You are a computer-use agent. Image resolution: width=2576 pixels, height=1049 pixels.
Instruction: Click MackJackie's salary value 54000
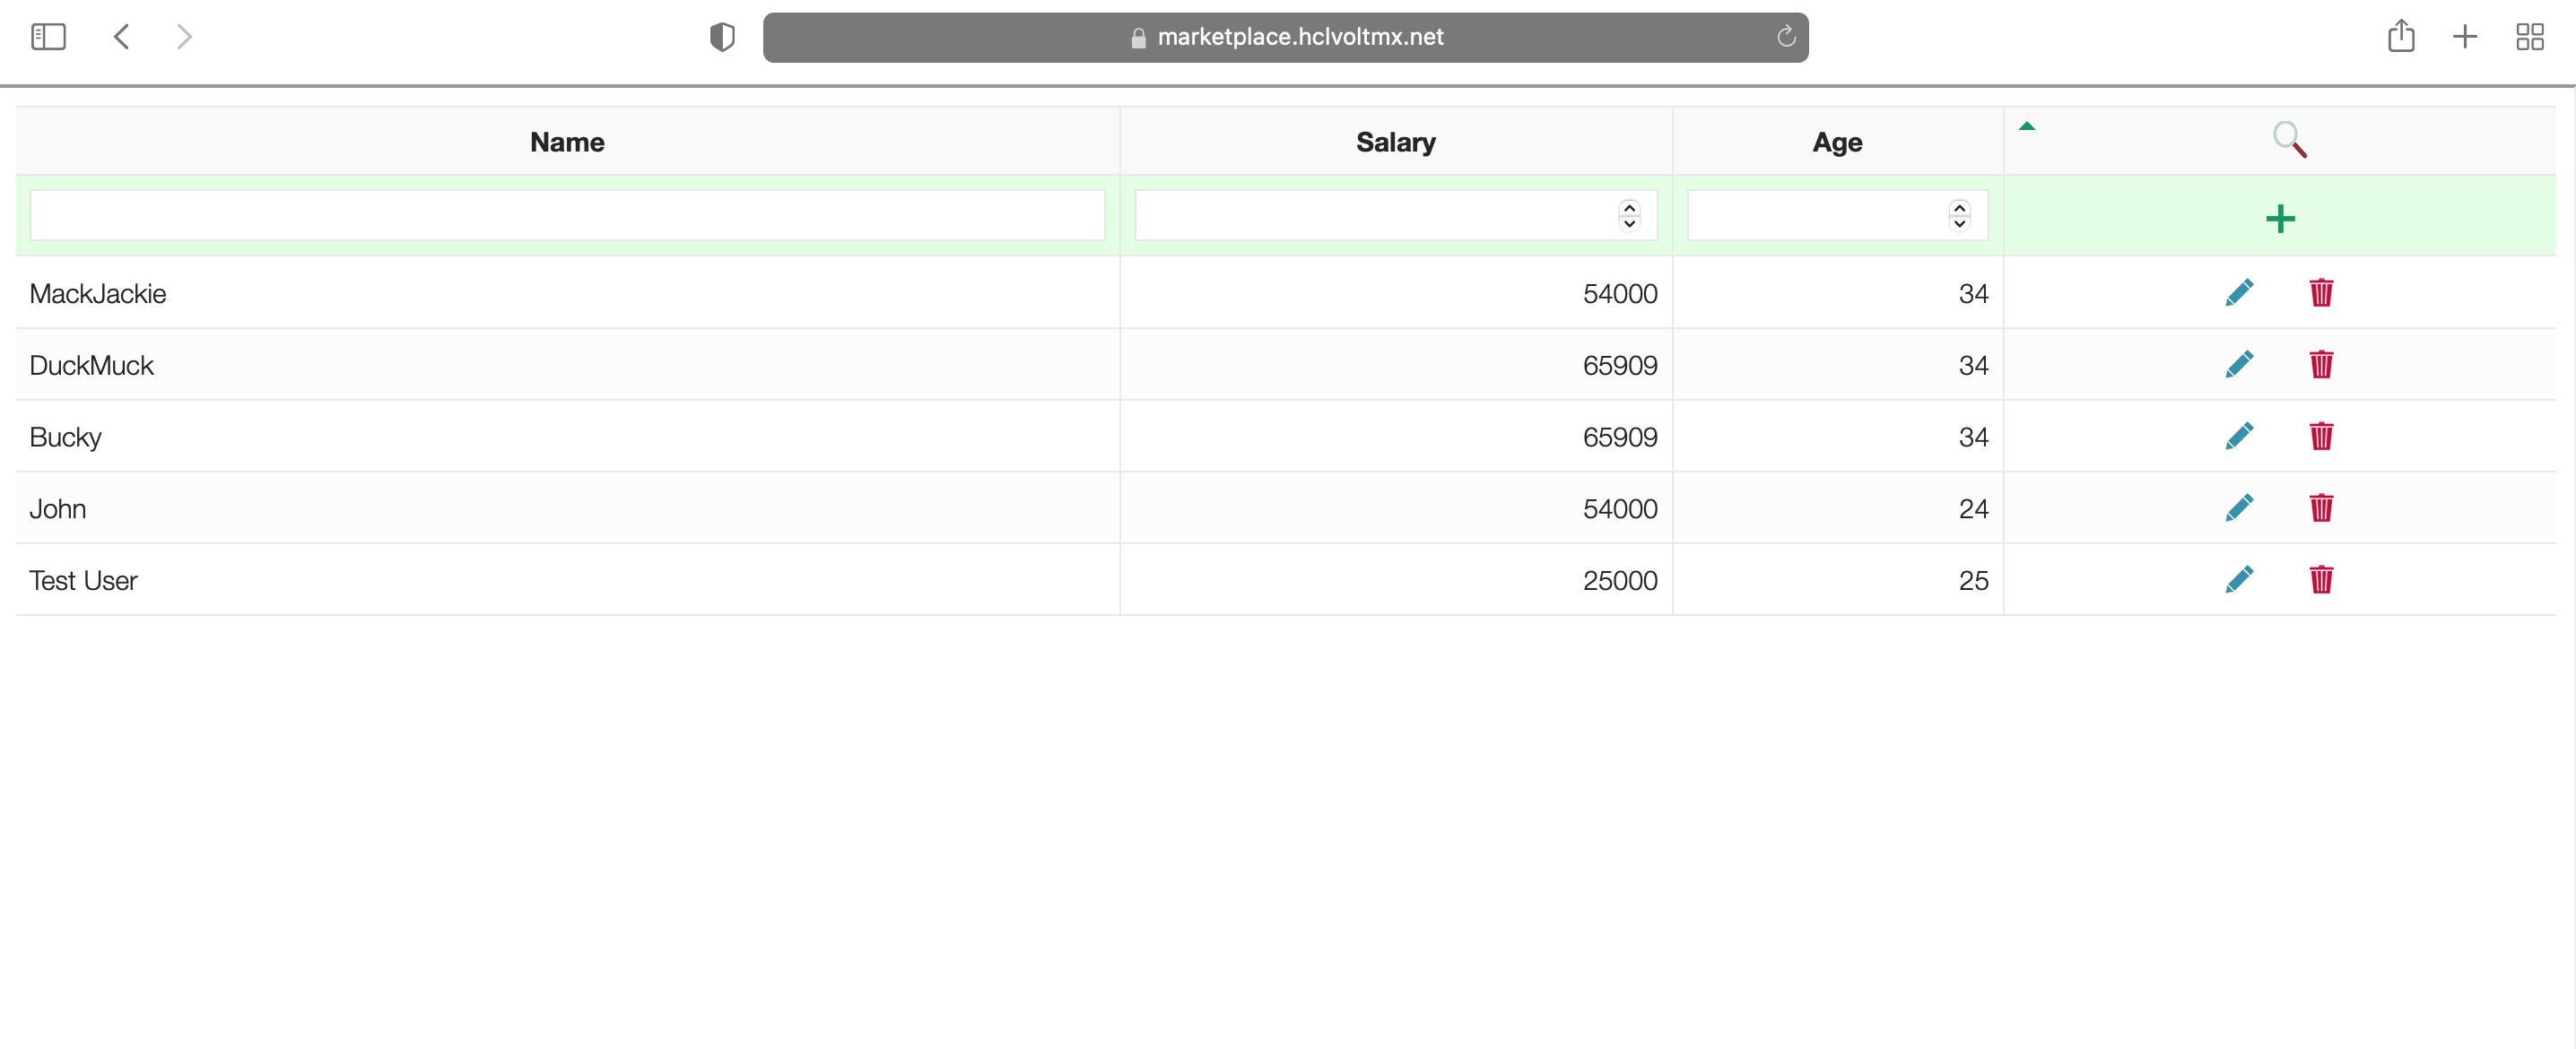tap(1620, 294)
